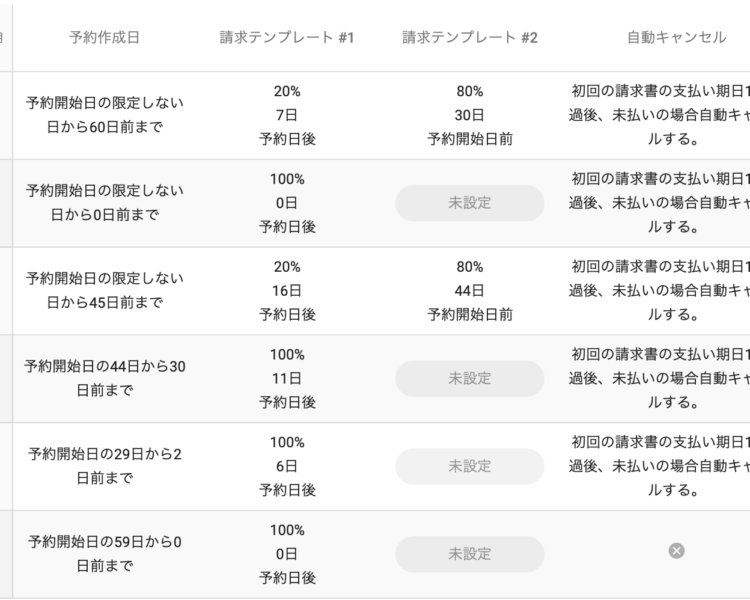Select the 予約開始日の59日から0日前まで cell
Screen dimensions: 750x600
pyautogui.click(x=104, y=554)
